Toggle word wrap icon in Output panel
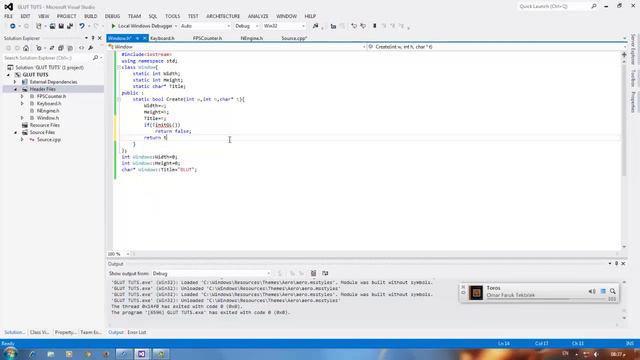Screen dimensions: 640x360 pos(325,273)
